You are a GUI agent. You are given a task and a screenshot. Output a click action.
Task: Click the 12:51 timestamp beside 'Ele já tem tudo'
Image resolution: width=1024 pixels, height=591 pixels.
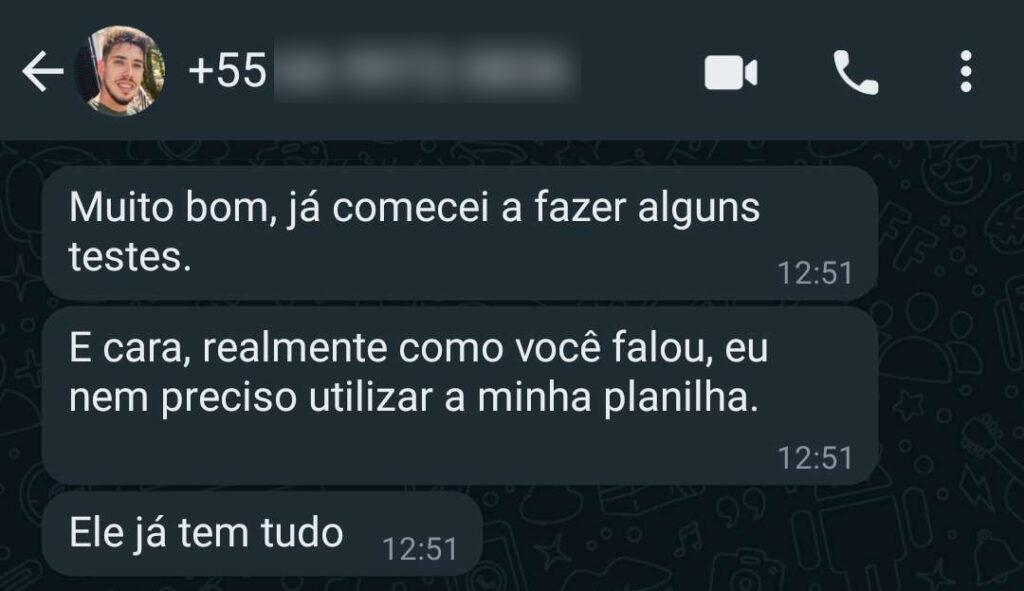419,549
